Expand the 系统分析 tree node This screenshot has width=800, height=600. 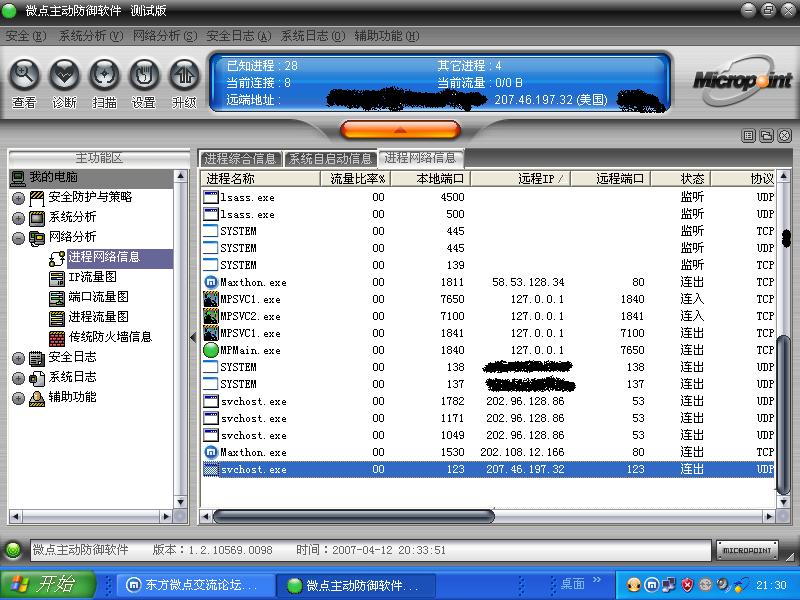[18, 218]
